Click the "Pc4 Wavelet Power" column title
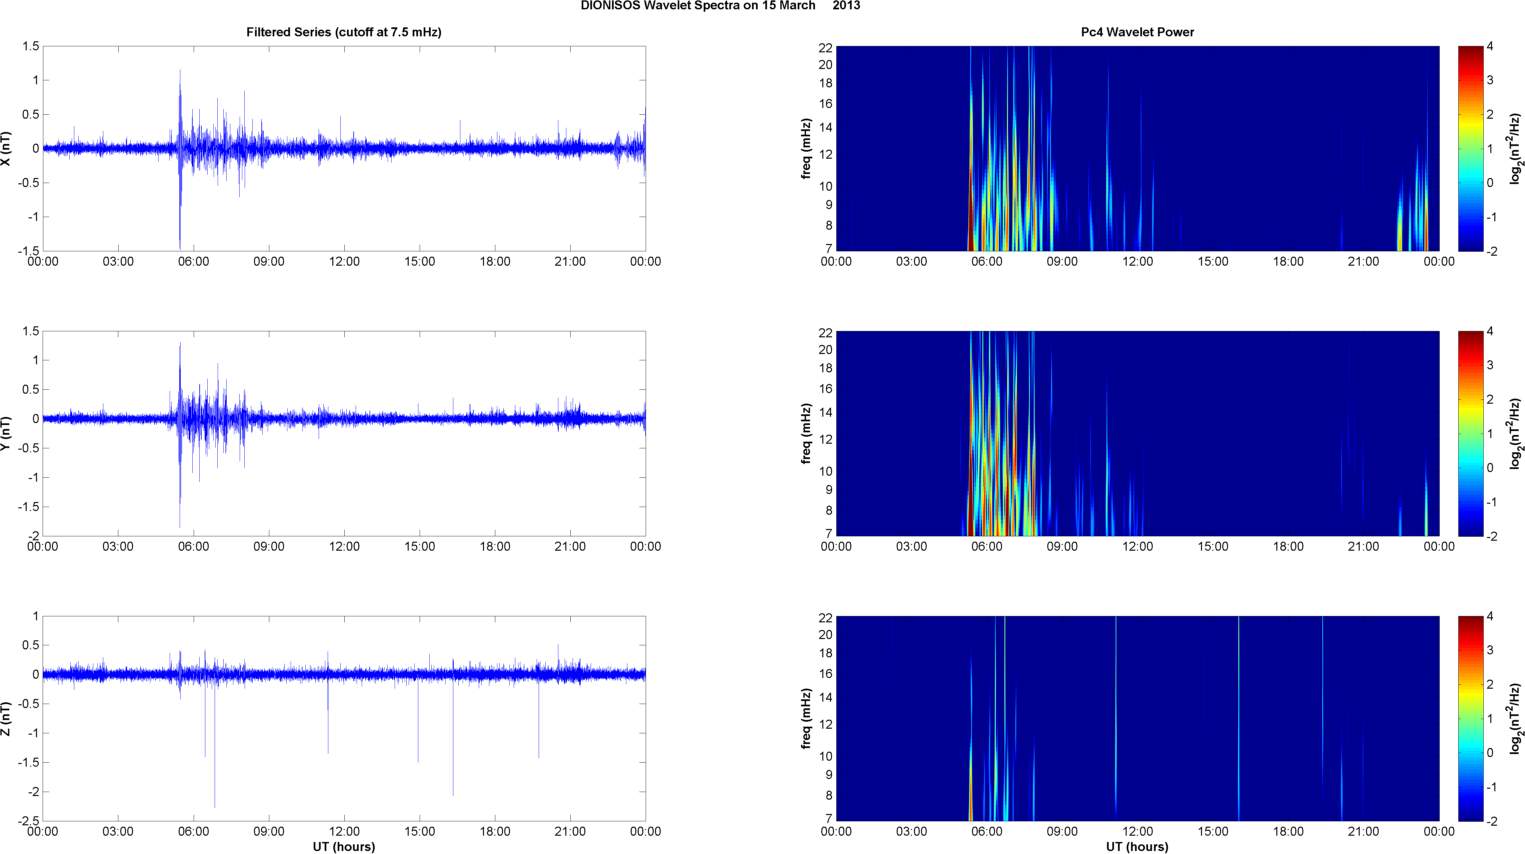This screenshot has height=854, width=1525. (1137, 32)
